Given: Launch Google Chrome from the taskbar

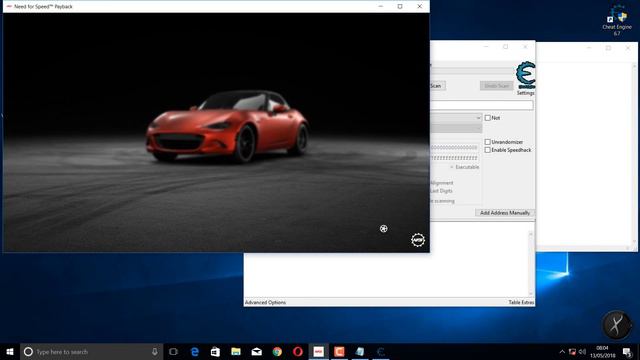Looking at the screenshot, I should click(277, 351).
